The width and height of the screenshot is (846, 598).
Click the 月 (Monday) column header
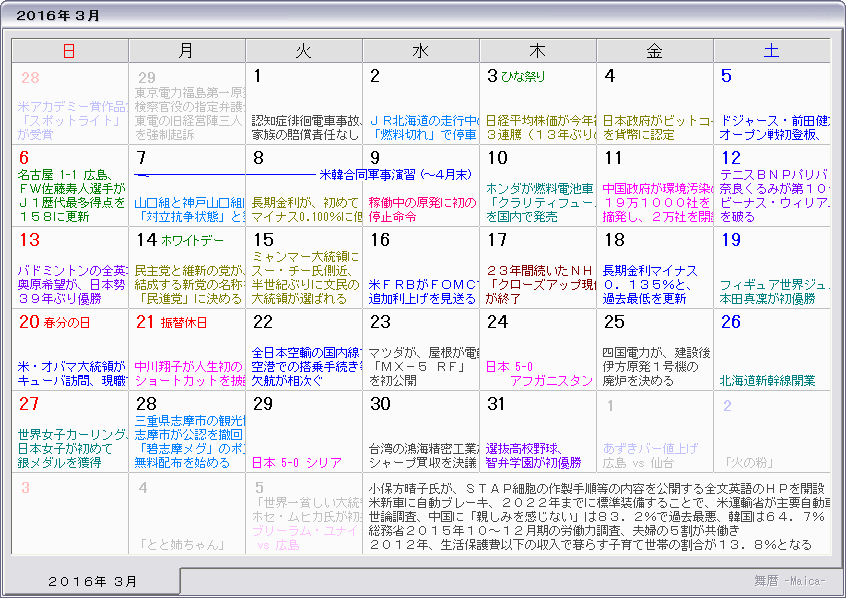(187, 51)
